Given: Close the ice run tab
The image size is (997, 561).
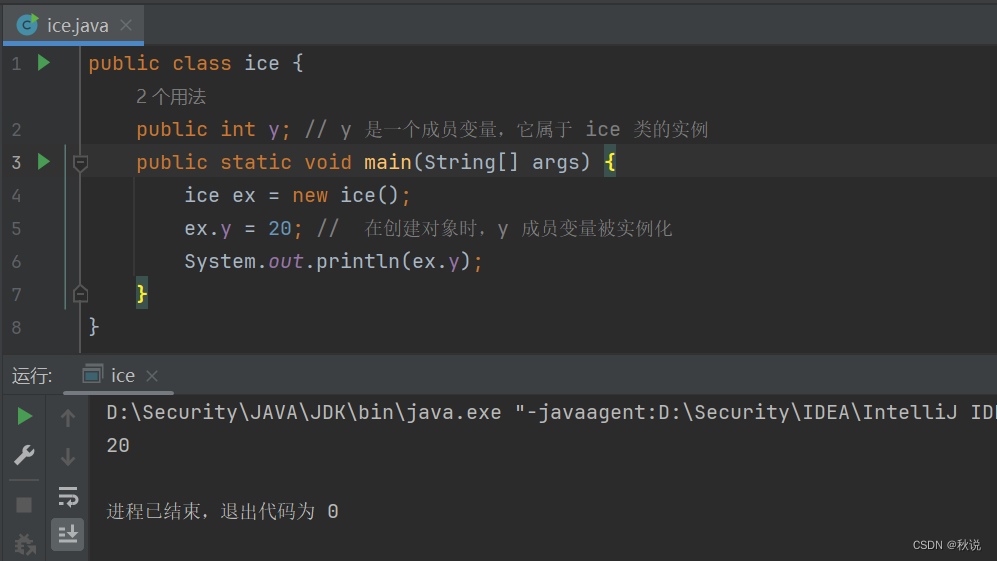Looking at the screenshot, I should click(x=152, y=376).
